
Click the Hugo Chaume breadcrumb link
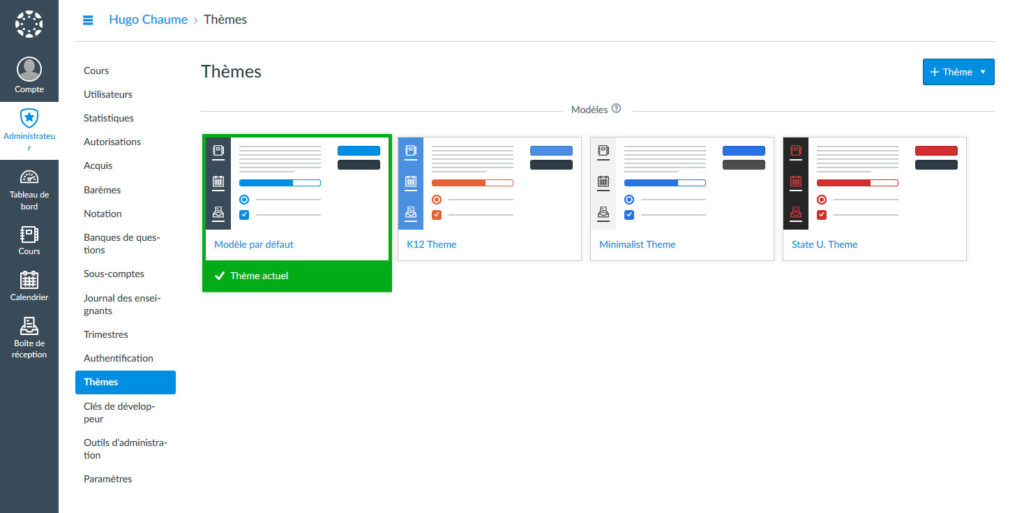[x=148, y=20]
